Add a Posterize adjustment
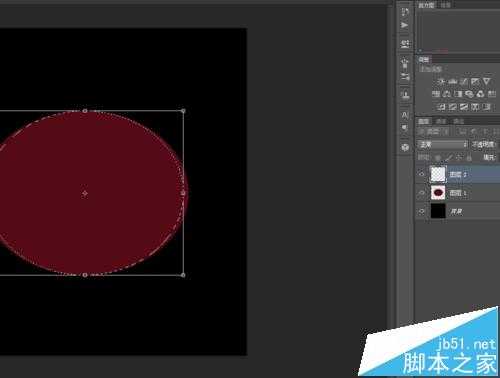Viewport: 500px width, 378px height. click(x=453, y=107)
